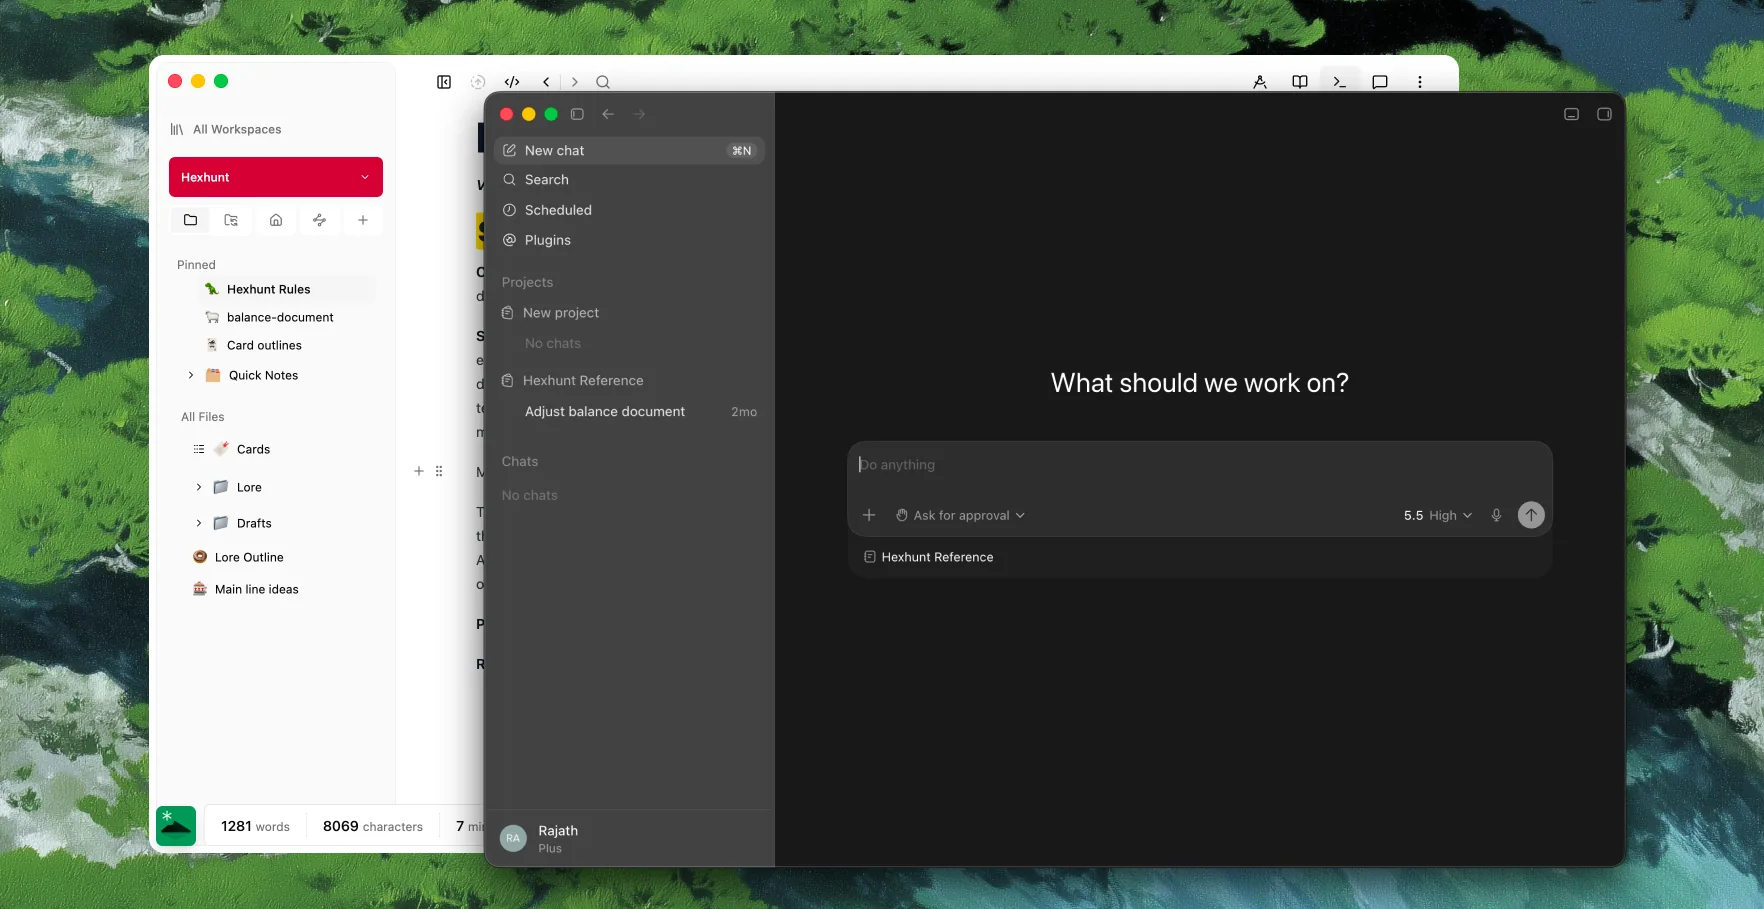Viewport: 1764px width, 909px height.
Task: Open the Hexhunt workspace dropdown
Action: click(276, 177)
